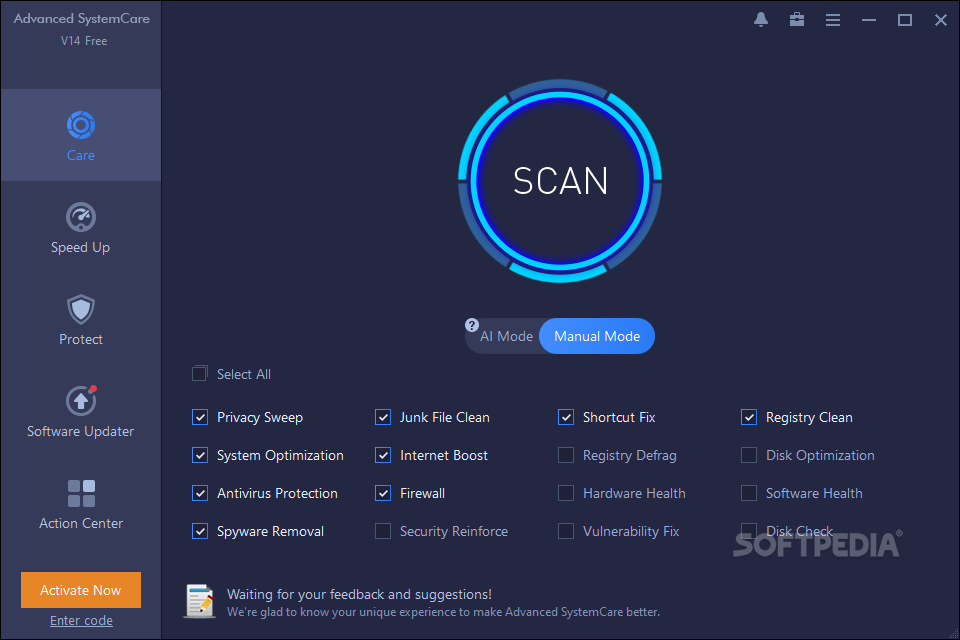
Task: Open the Software Updater arrow icon
Action: (81, 401)
